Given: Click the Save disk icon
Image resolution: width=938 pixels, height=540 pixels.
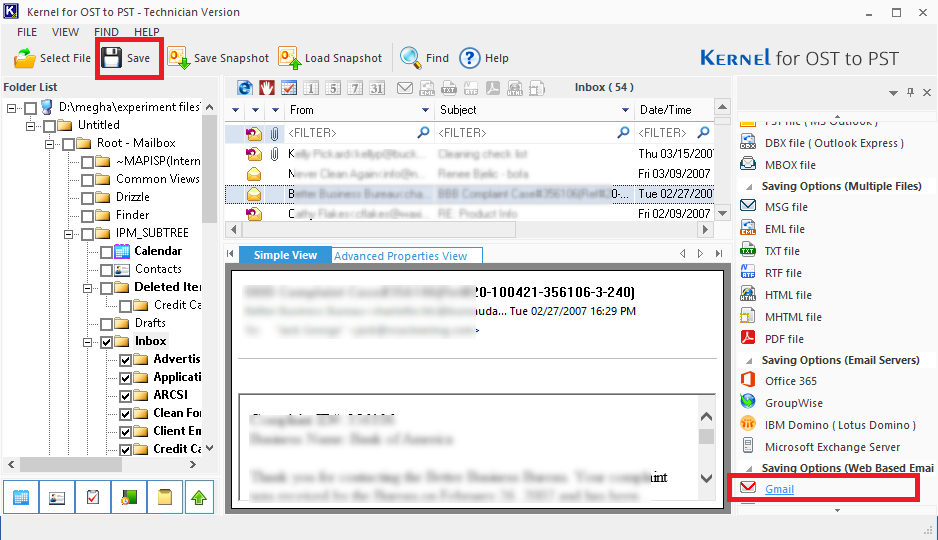Looking at the screenshot, I should pyautogui.click(x=111, y=58).
